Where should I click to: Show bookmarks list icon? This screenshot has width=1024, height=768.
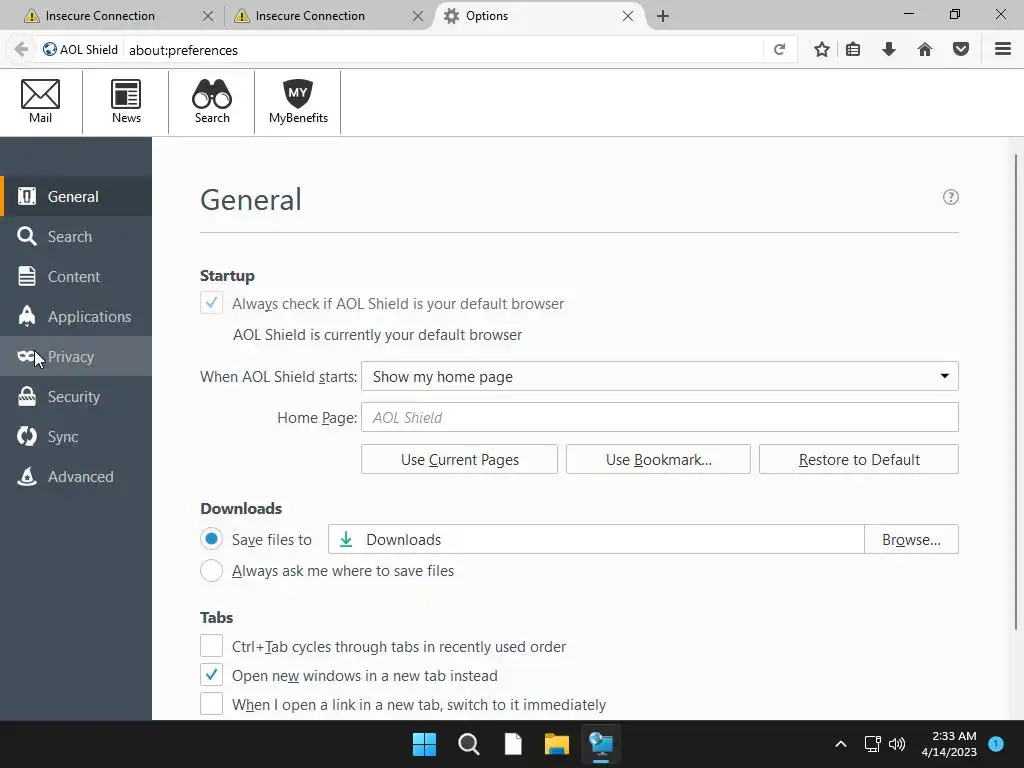tap(853, 50)
